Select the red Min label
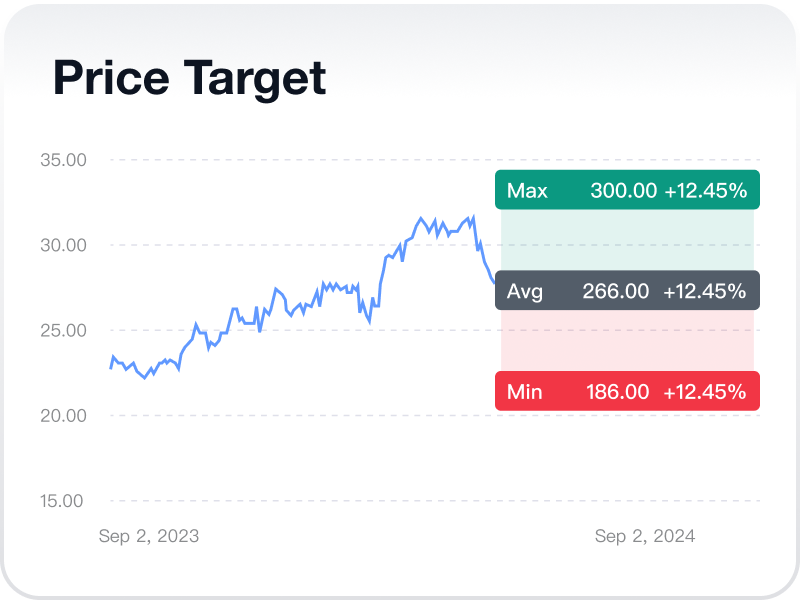Screen dimensions: 800x600 [525, 391]
